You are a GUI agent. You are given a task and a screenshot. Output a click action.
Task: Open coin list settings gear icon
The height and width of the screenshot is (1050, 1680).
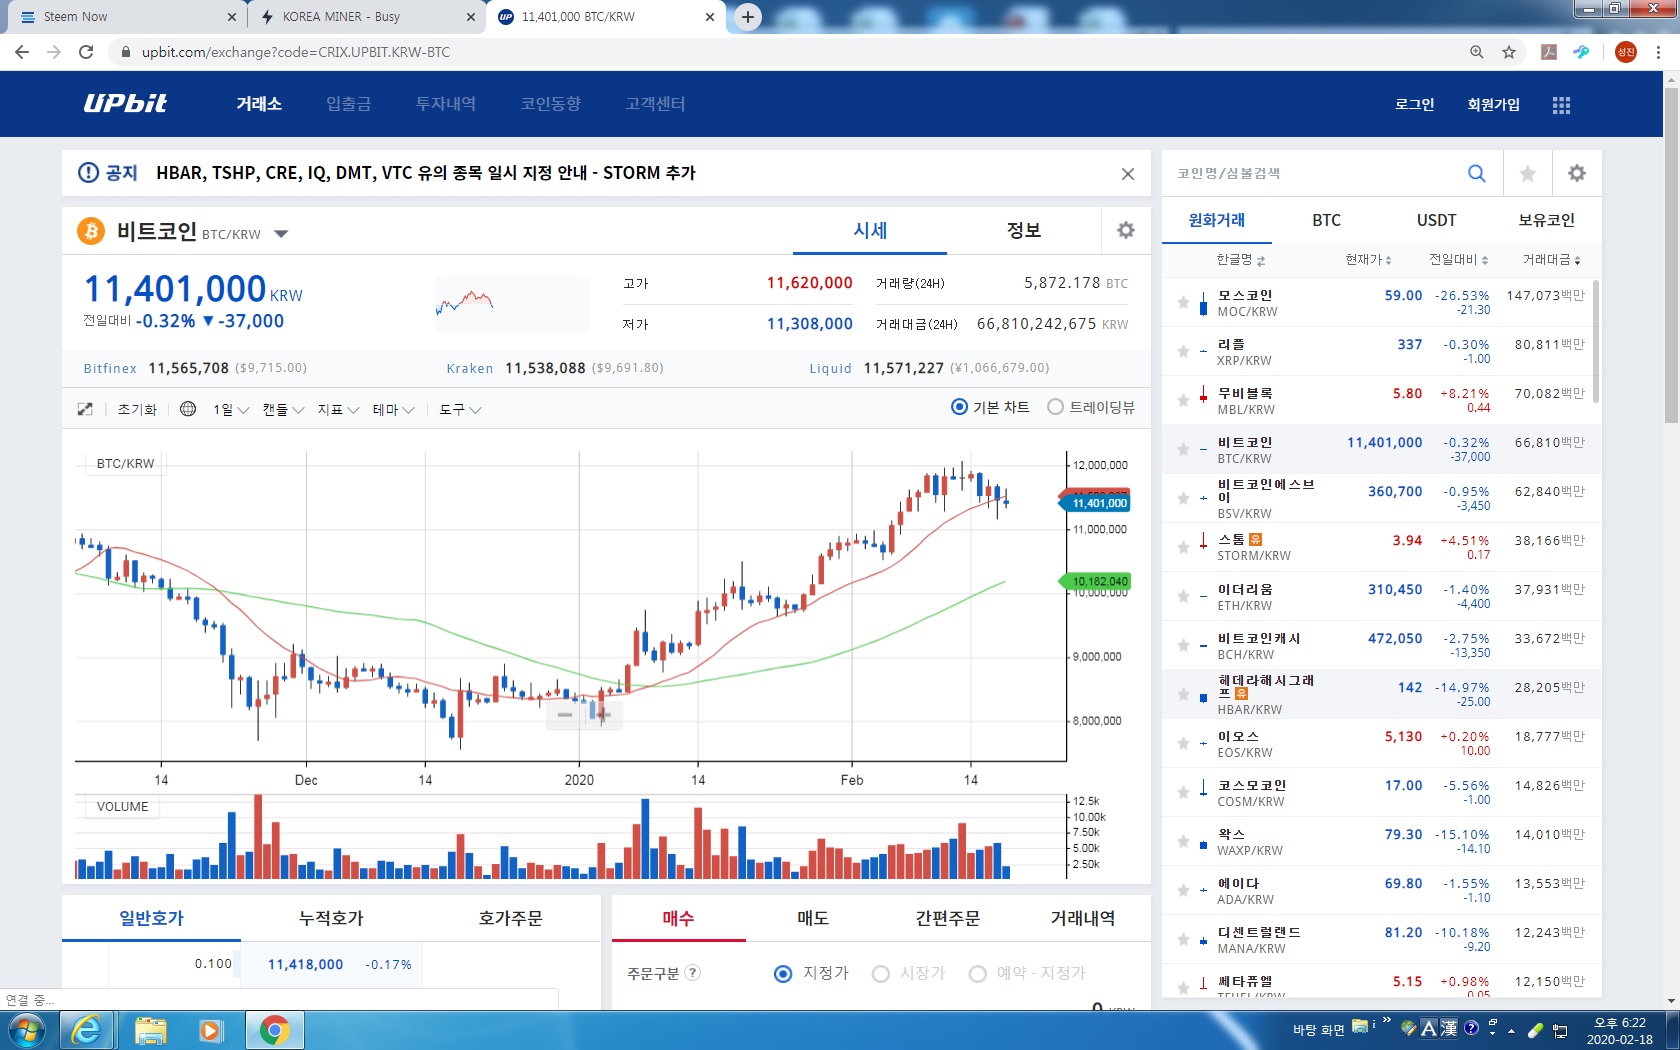pyautogui.click(x=1577, y=173)
